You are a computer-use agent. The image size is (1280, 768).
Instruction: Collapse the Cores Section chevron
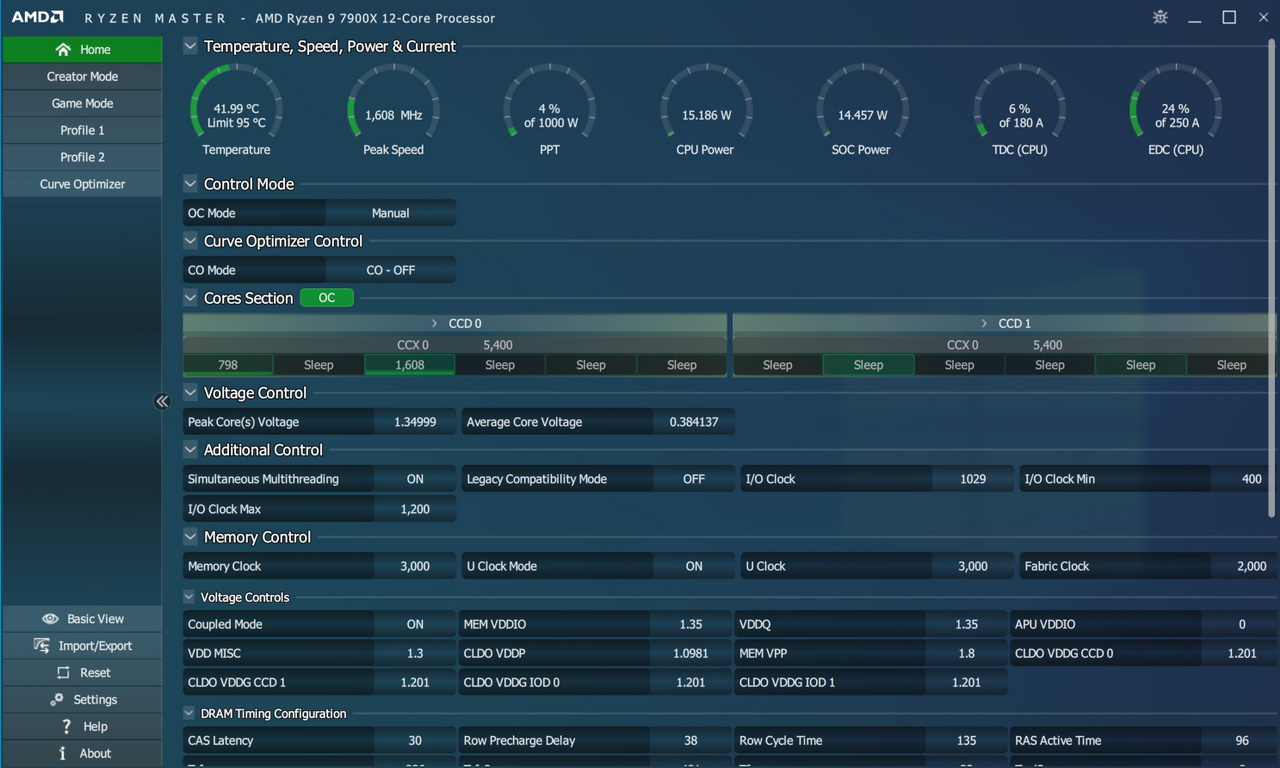pos(191,298)
